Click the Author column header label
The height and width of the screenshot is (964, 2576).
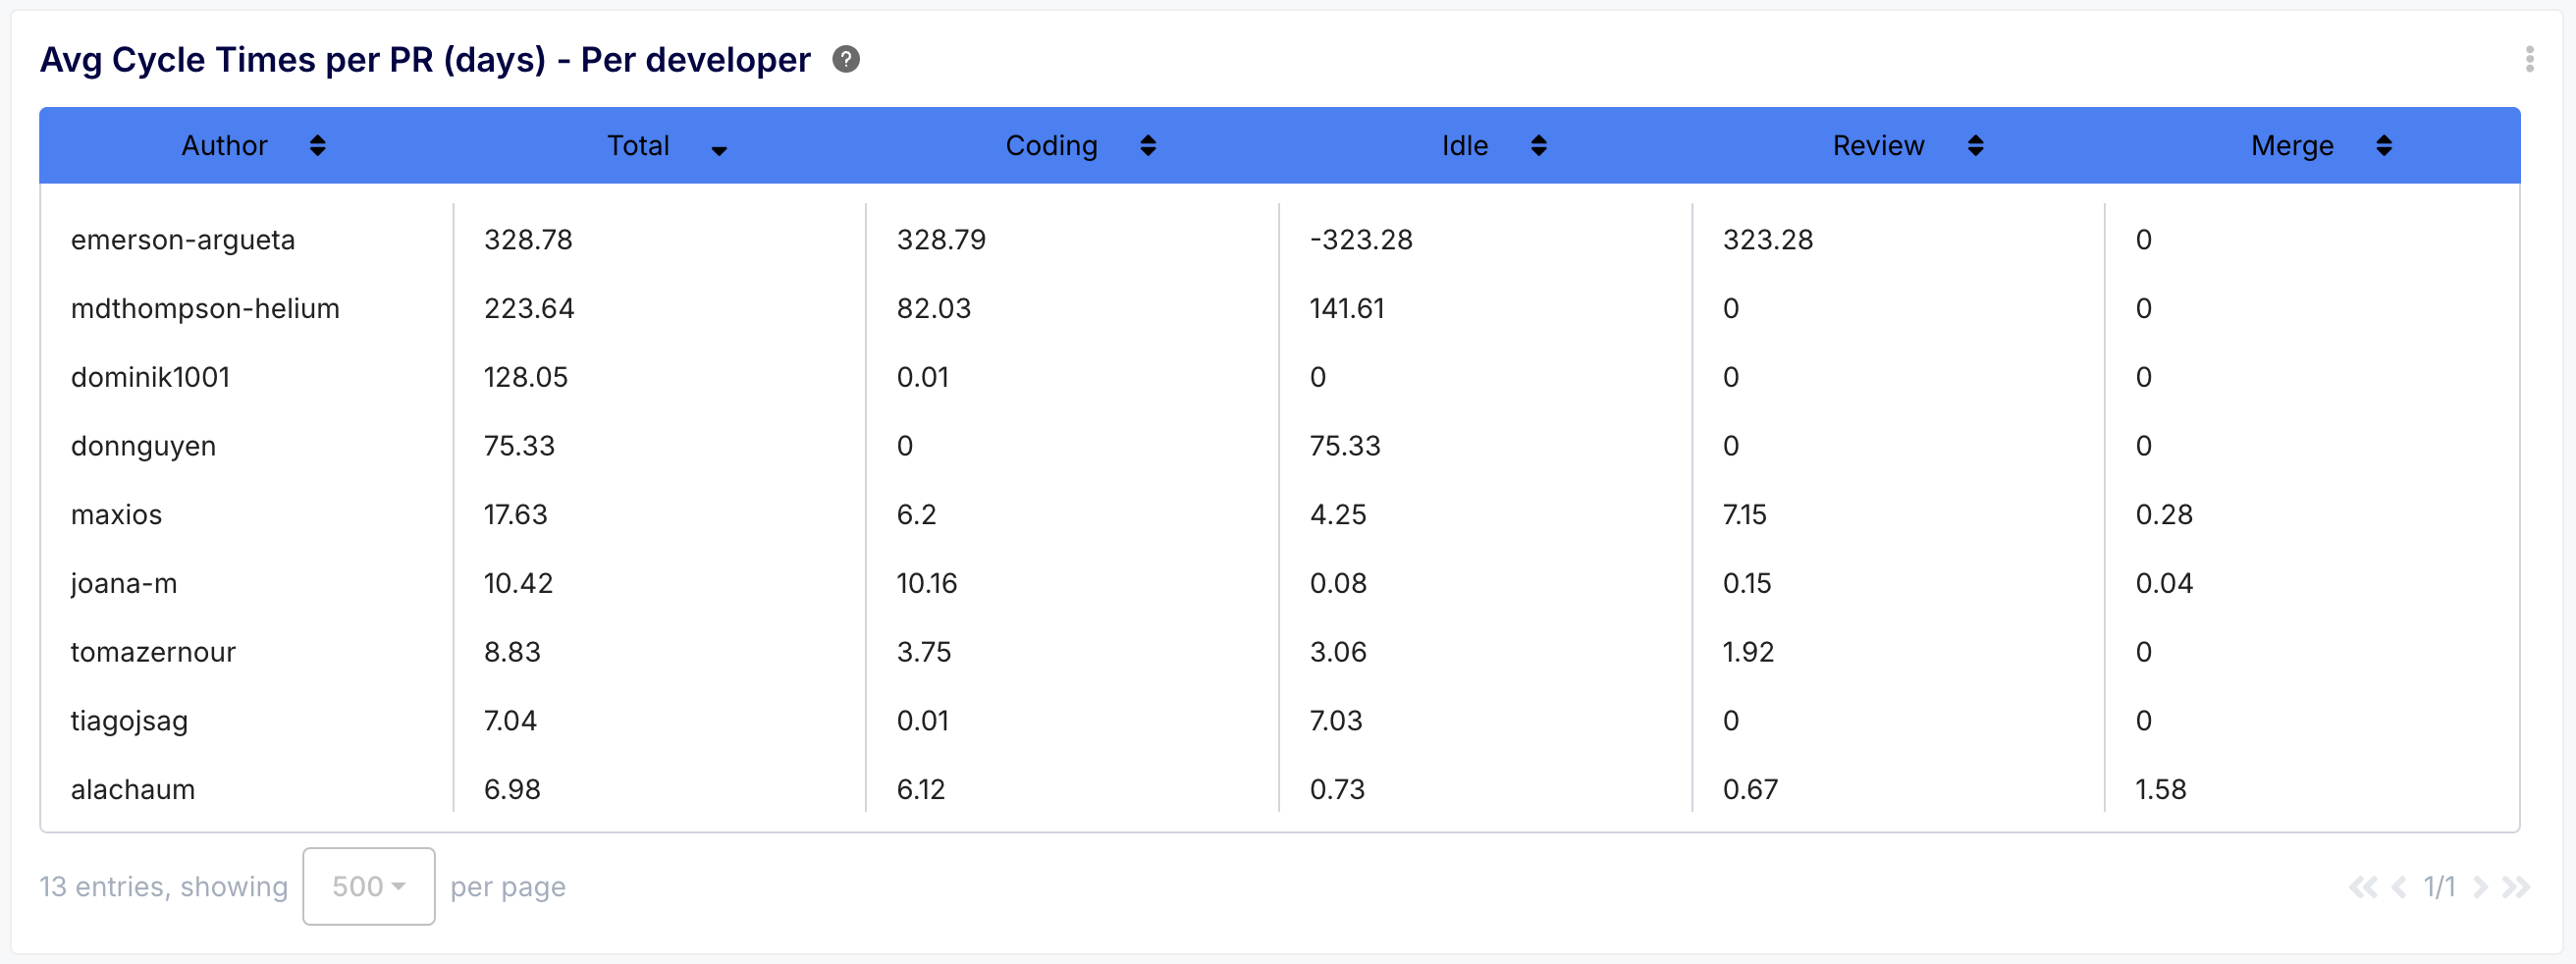(x=224, y=146)
